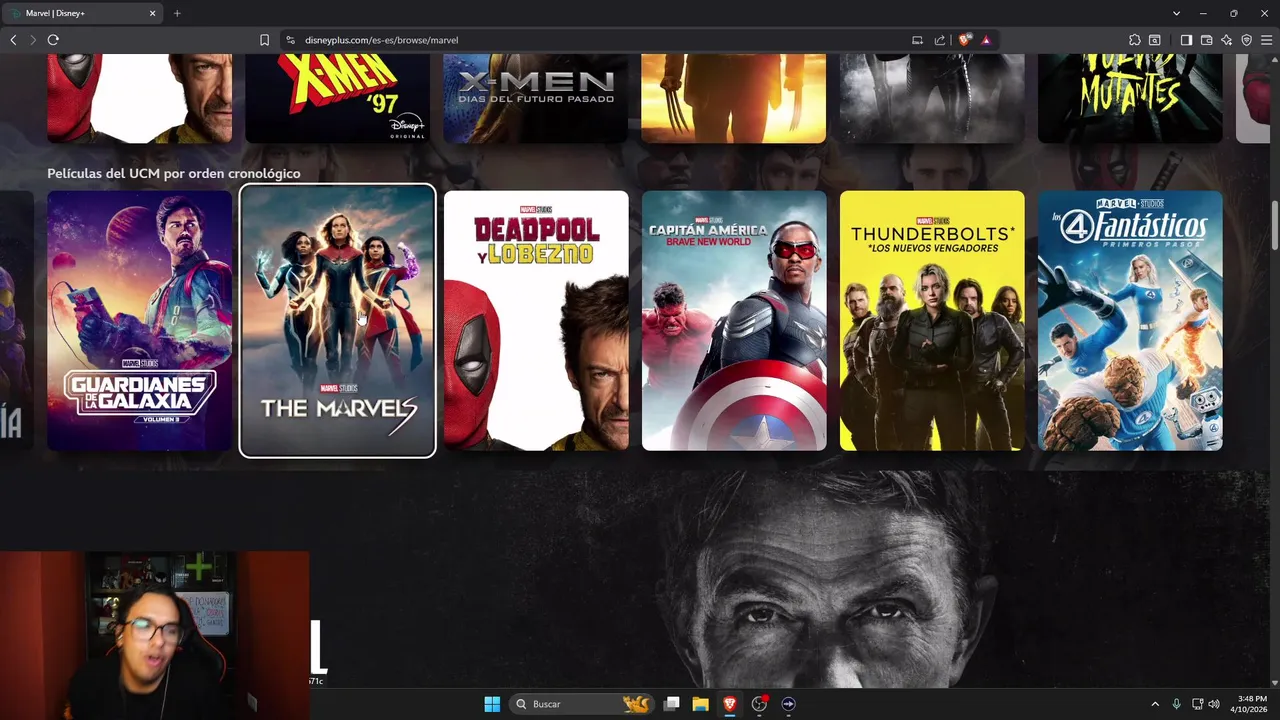Click the page vertical scrollbar thumb
This screenshot has height=720, width=1280.
pos(1275,225)
